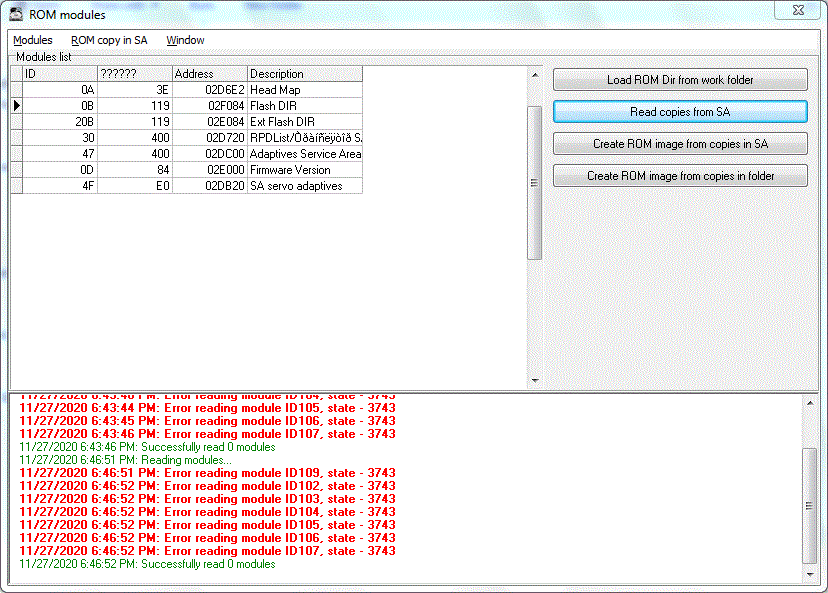Select the Firmware Version cell

(305, 170)
